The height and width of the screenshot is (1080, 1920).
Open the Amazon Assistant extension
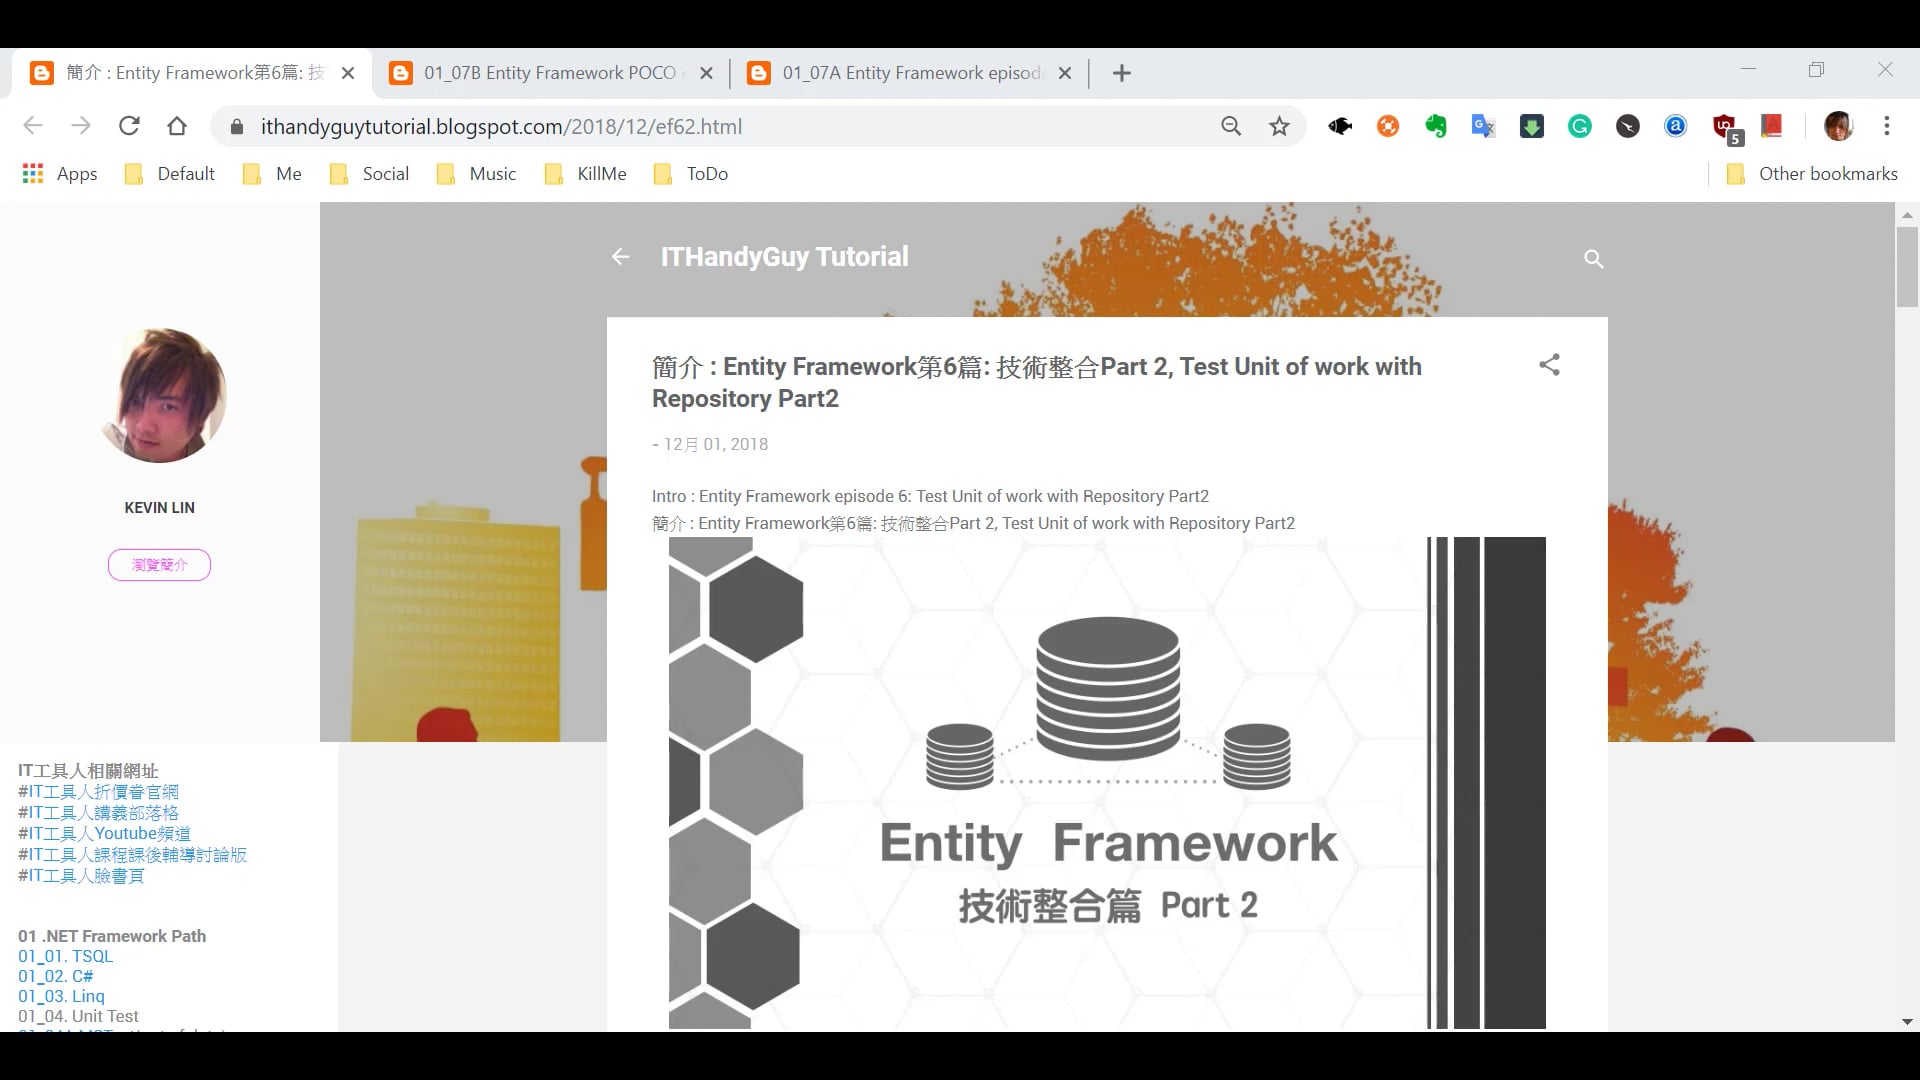[1674, 126]
